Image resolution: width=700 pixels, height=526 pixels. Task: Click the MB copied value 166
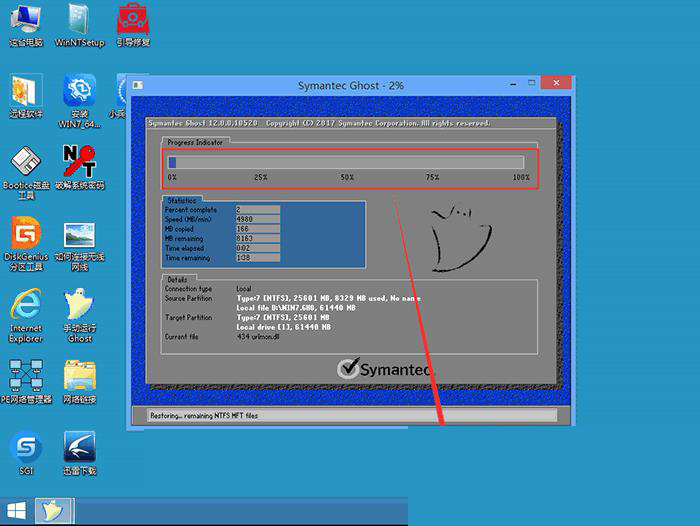[x=258, y=229]
